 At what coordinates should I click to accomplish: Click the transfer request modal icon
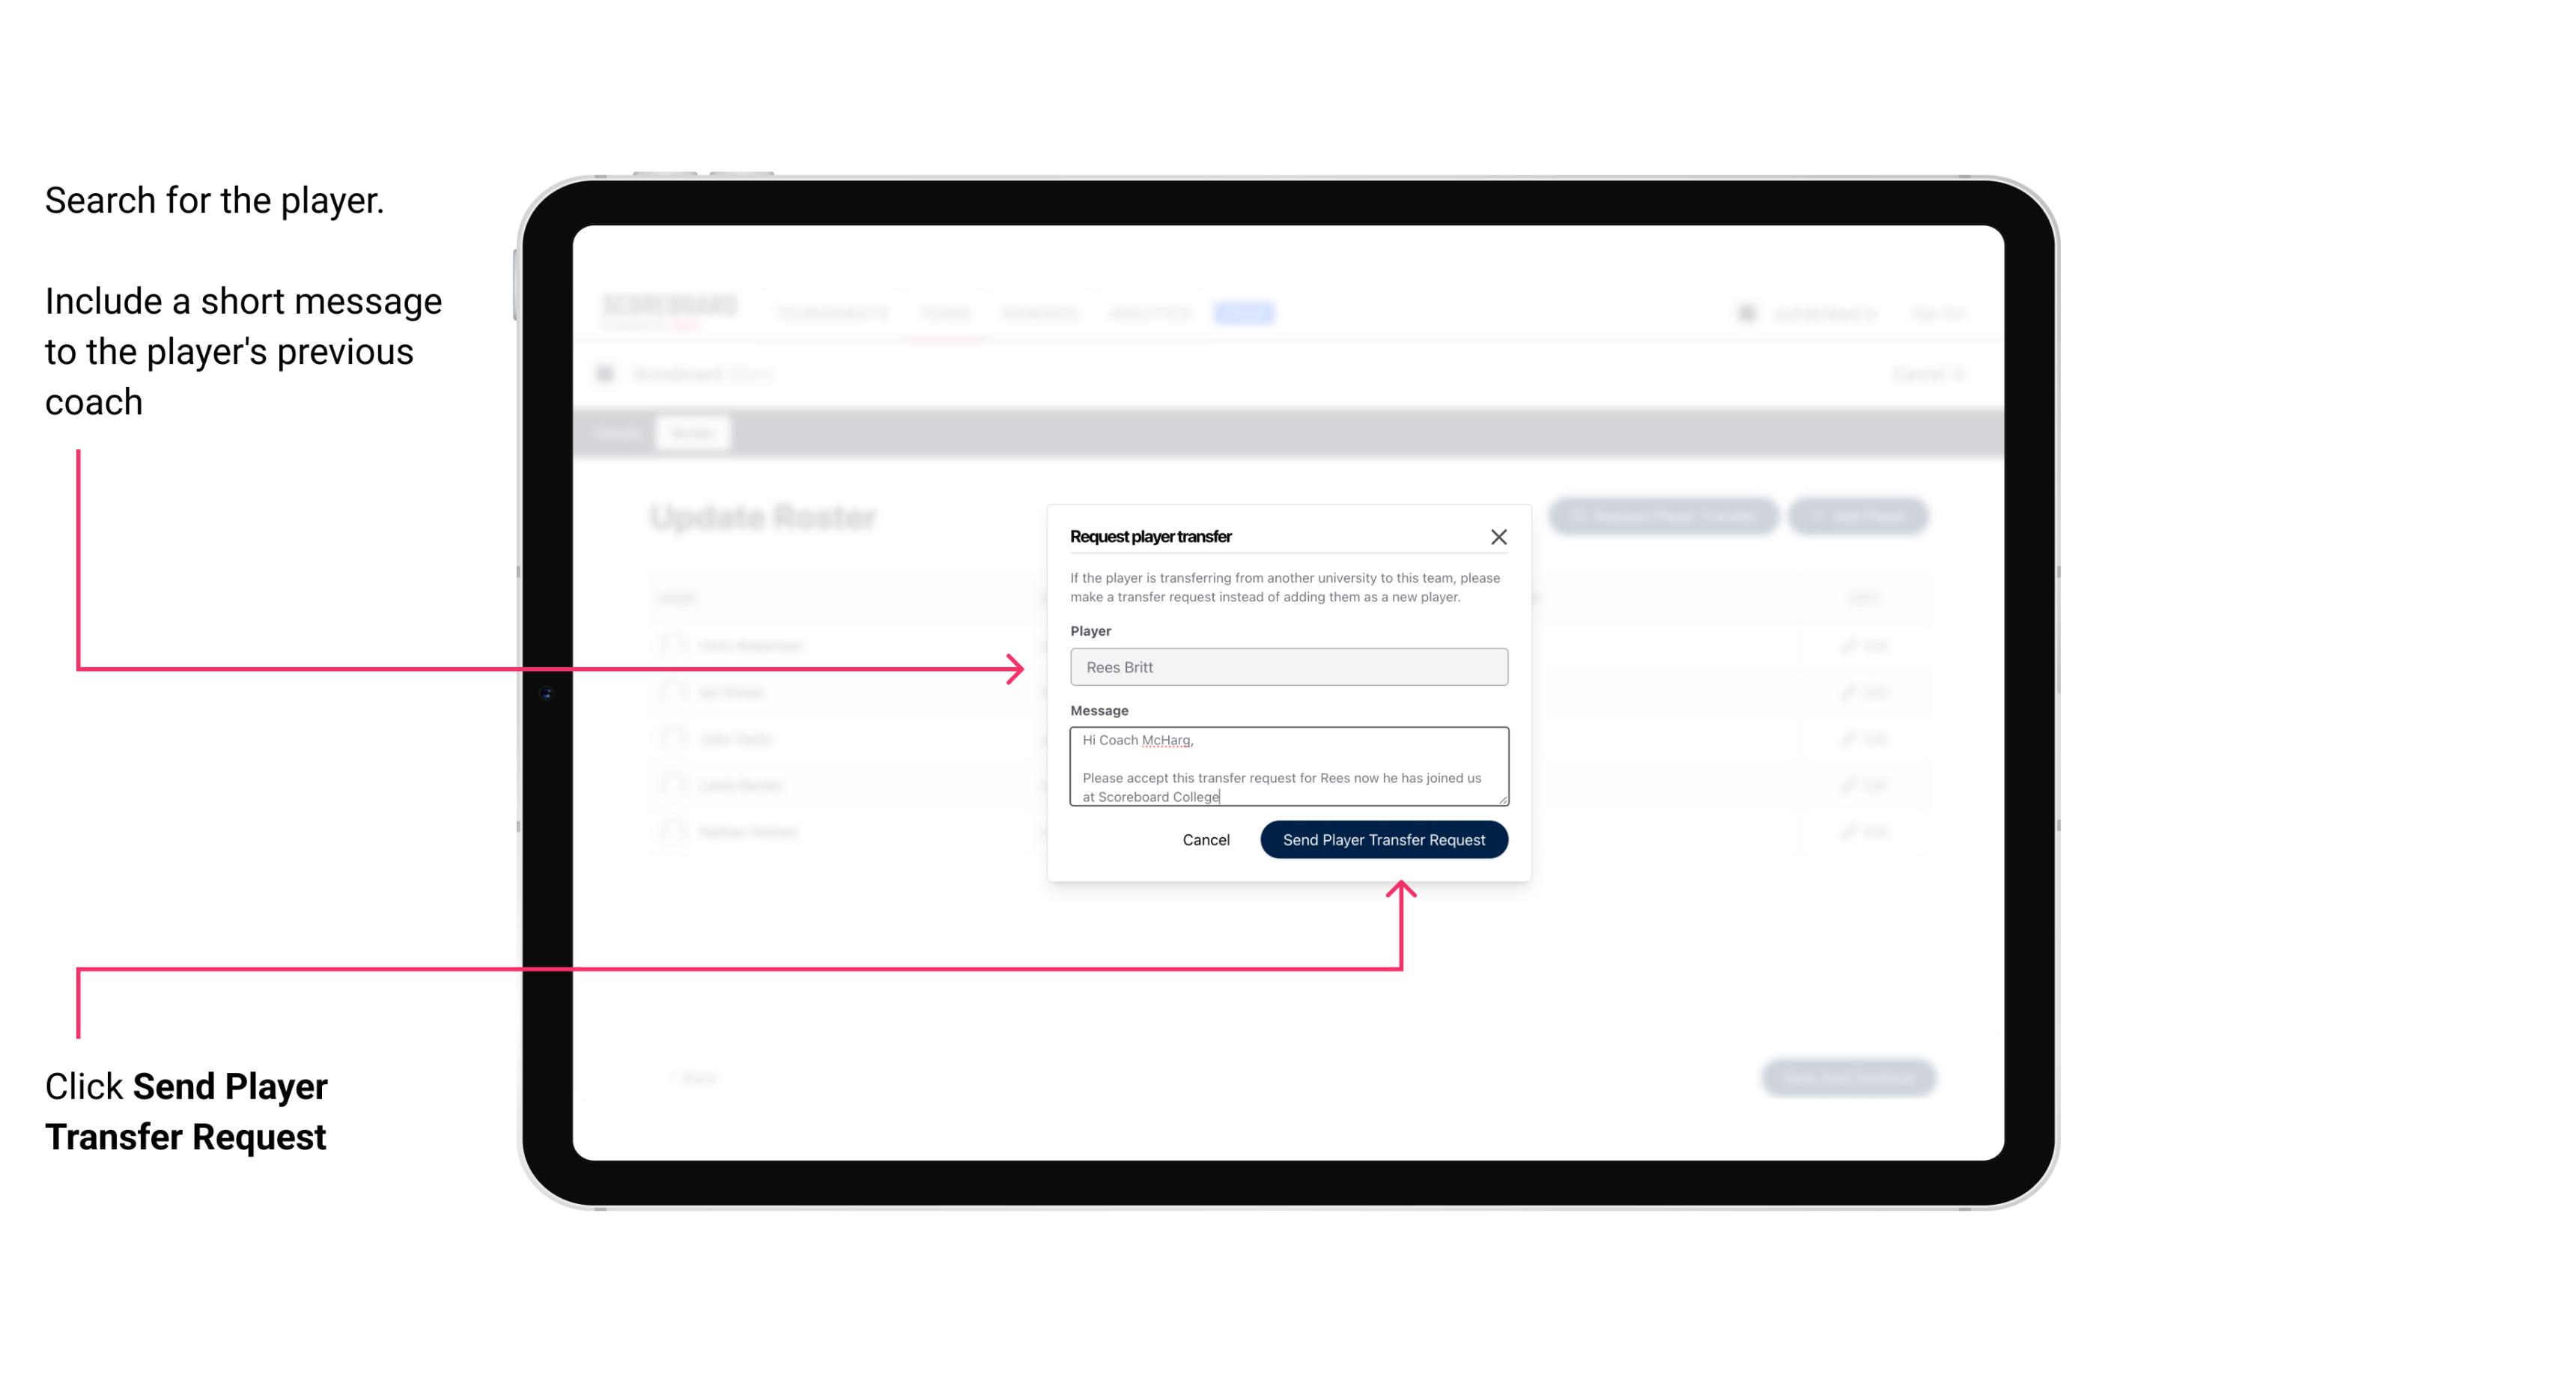pos(1499,536)
